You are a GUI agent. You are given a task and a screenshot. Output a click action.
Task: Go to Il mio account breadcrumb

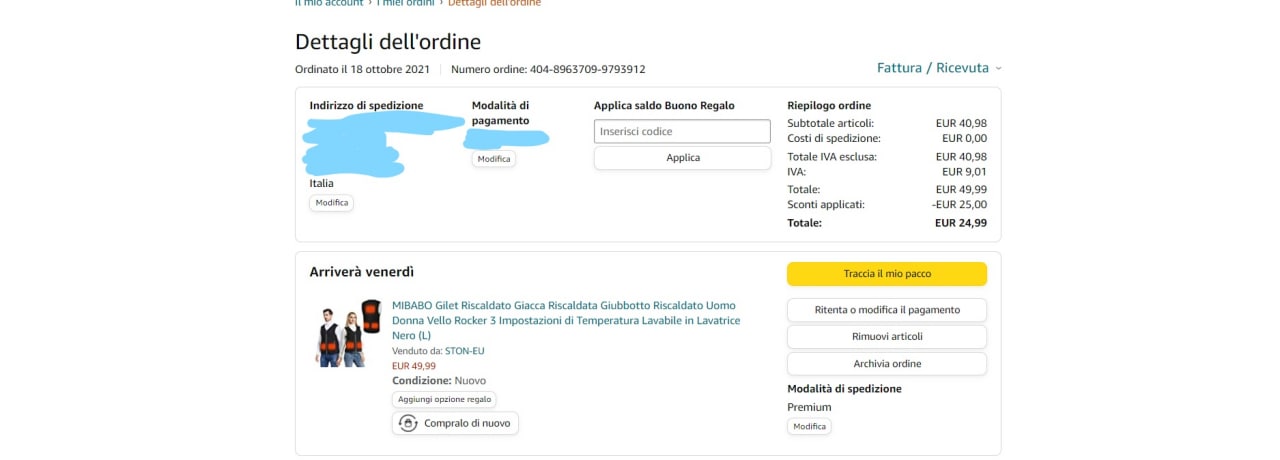pos(329,3)
